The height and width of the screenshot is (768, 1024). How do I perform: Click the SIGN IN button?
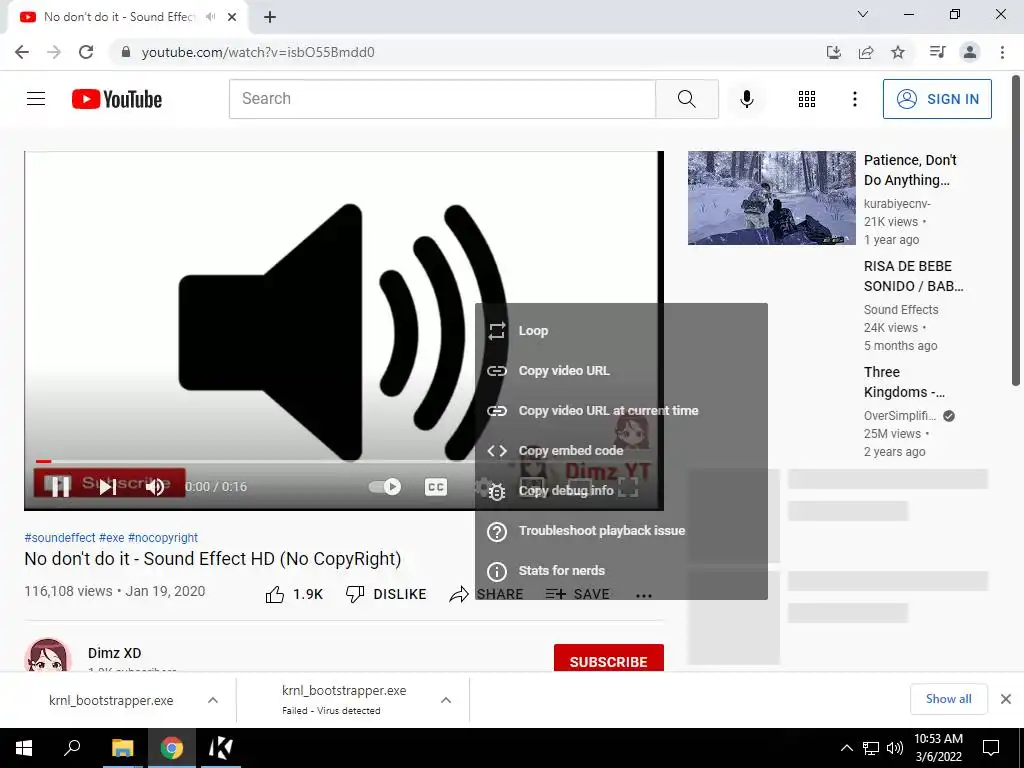click(937, 99)
